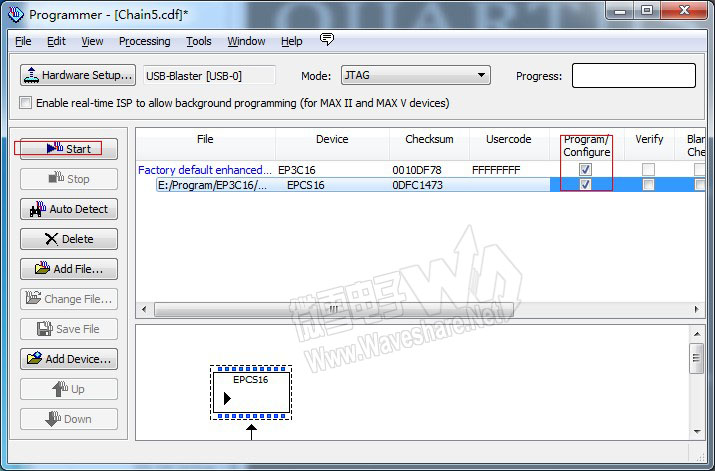This screenshot has height=471, width=715.
Task: Select the EPCS16 chip in chain diagram
Action: (x=251, y=392)
